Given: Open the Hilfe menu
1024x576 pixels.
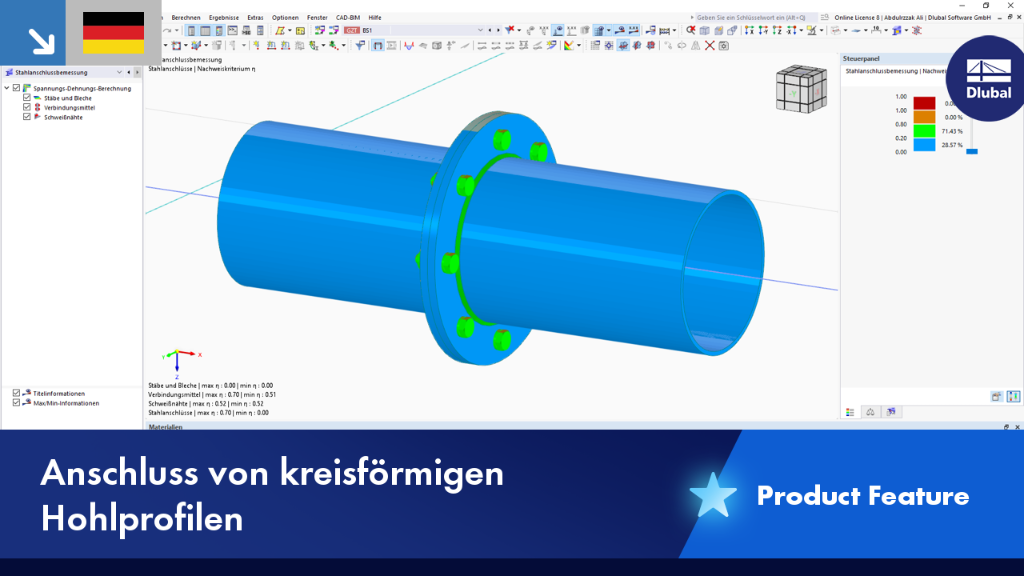Looking at the screenshot, I should tap(375, 18).
